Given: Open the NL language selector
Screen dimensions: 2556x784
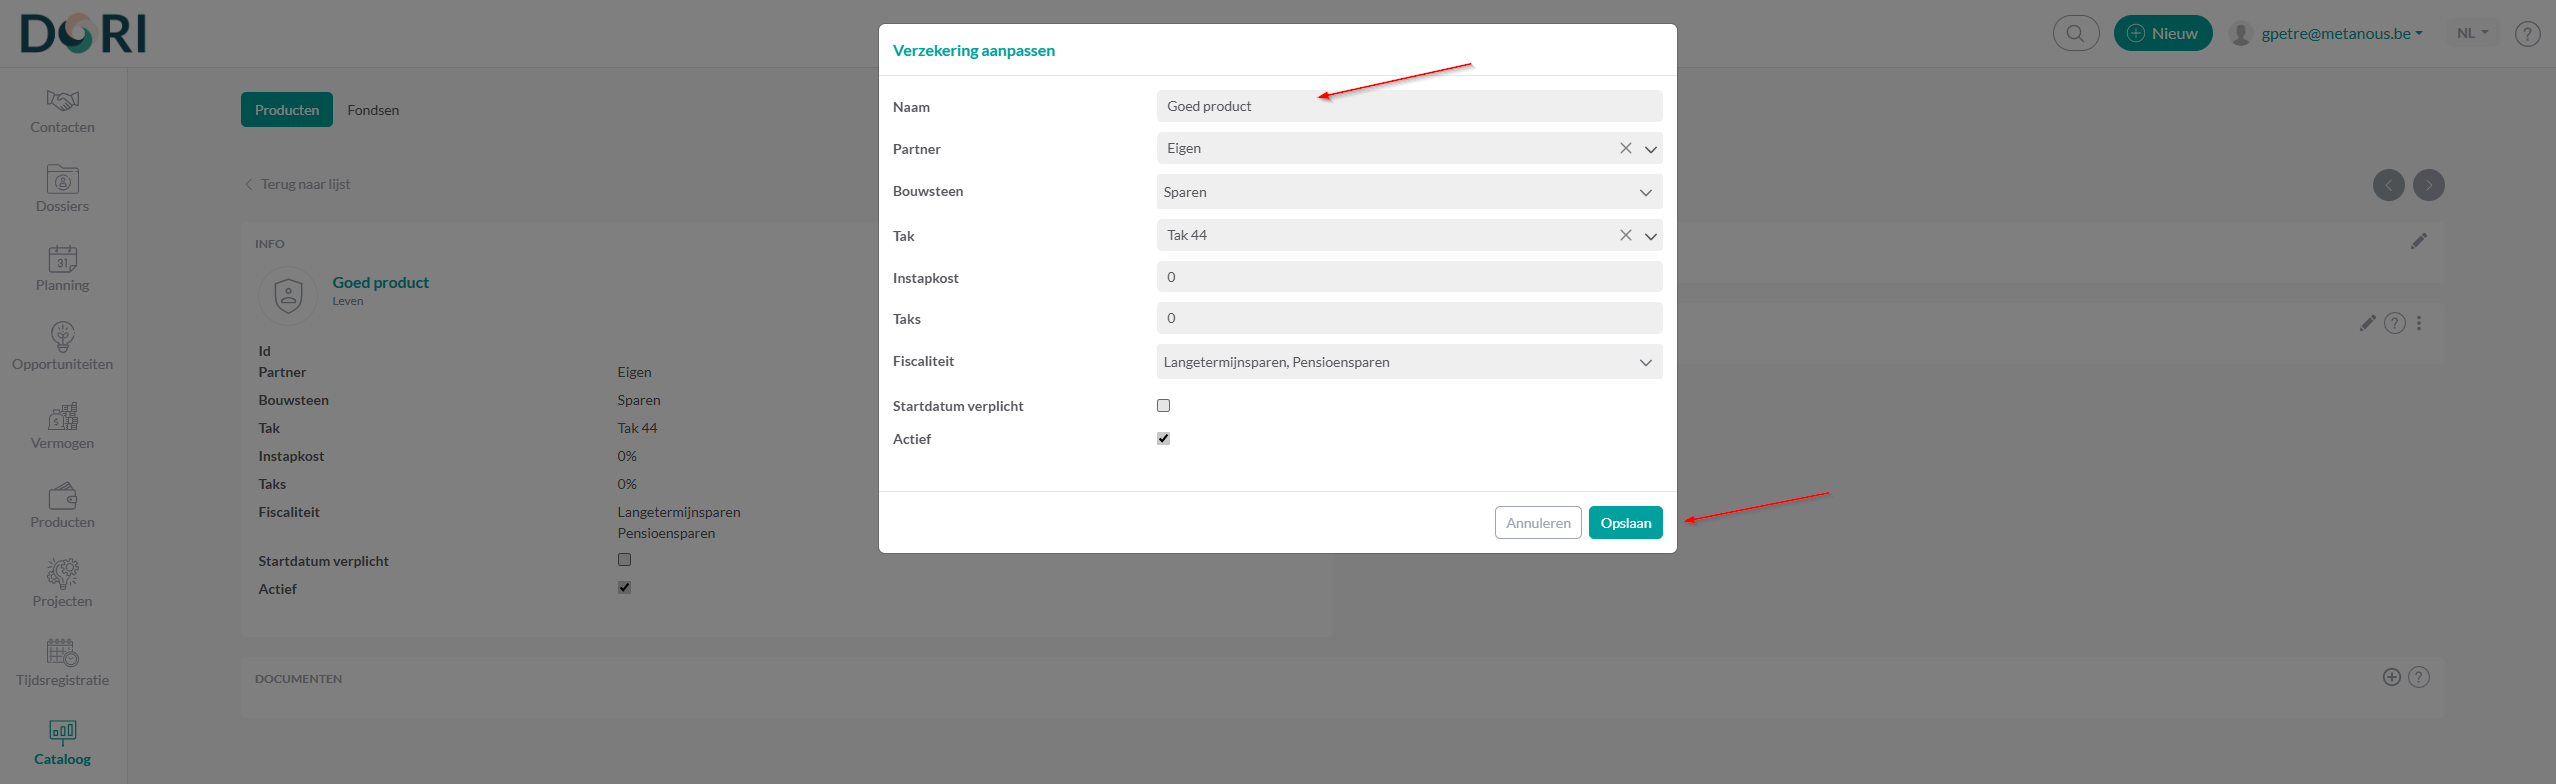Looking at the screenshot, I should 2471,33.
